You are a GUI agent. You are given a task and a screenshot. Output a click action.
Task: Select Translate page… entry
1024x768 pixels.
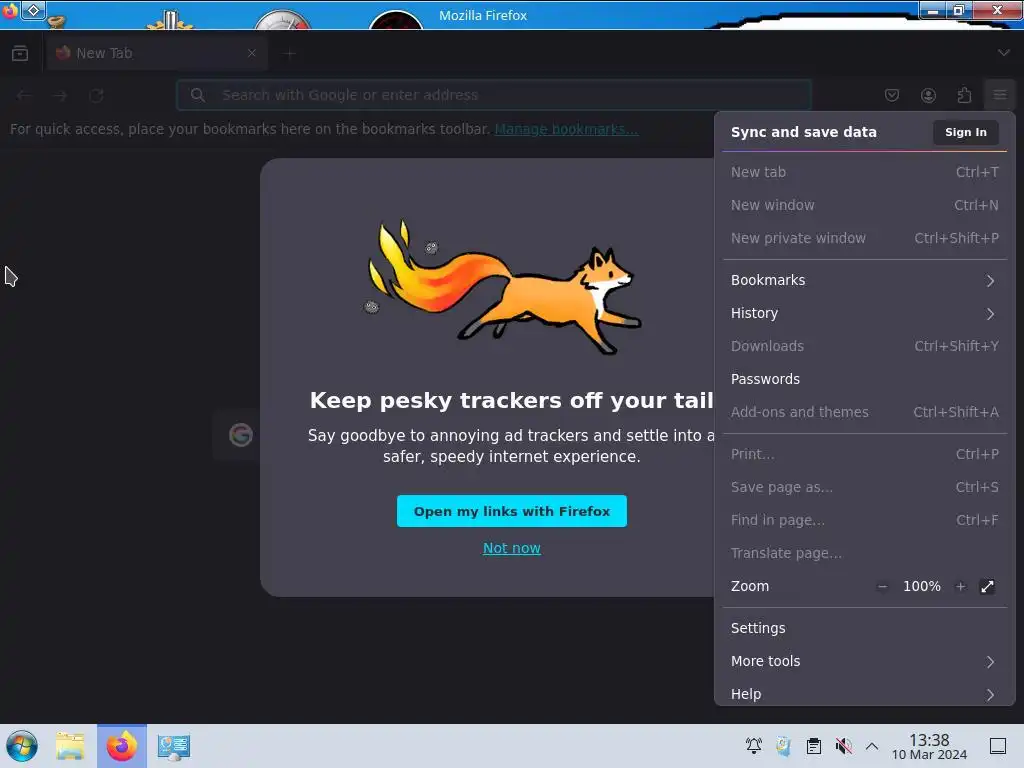click(865, 553)
